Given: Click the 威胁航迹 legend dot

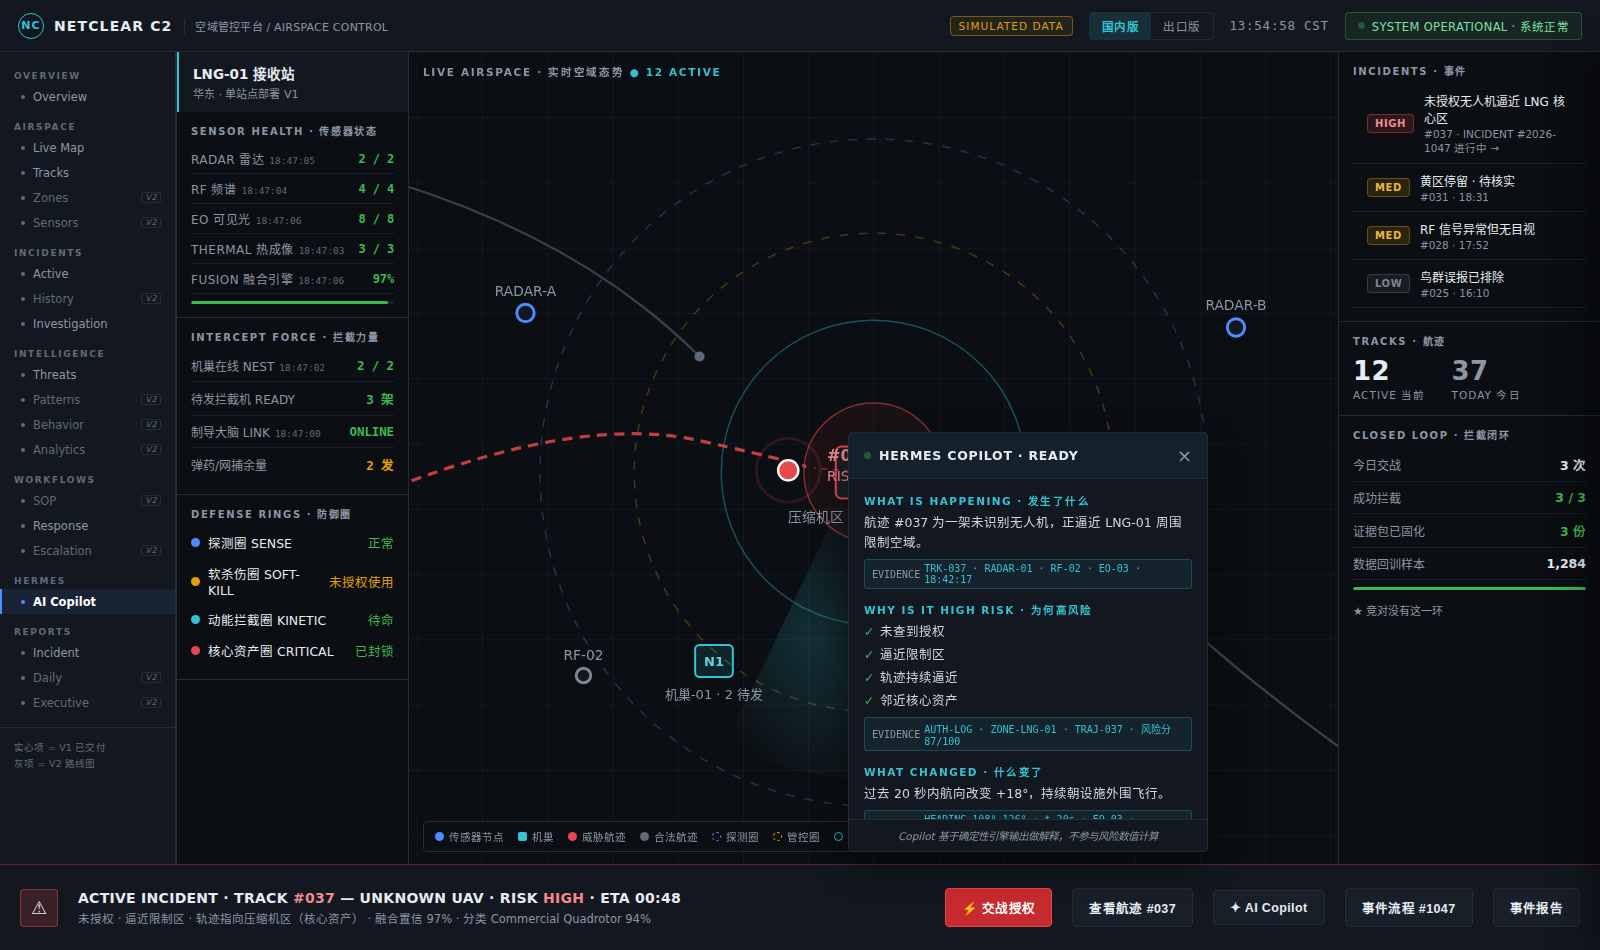Looking at the screenshot, I should [572, 837].
